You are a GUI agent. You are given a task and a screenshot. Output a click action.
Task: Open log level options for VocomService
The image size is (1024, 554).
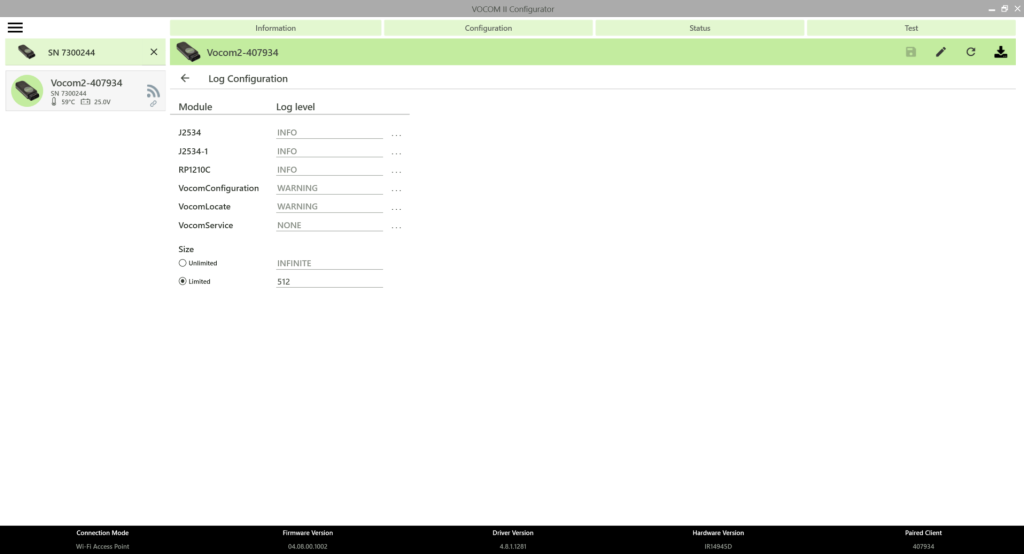point(396,226)
